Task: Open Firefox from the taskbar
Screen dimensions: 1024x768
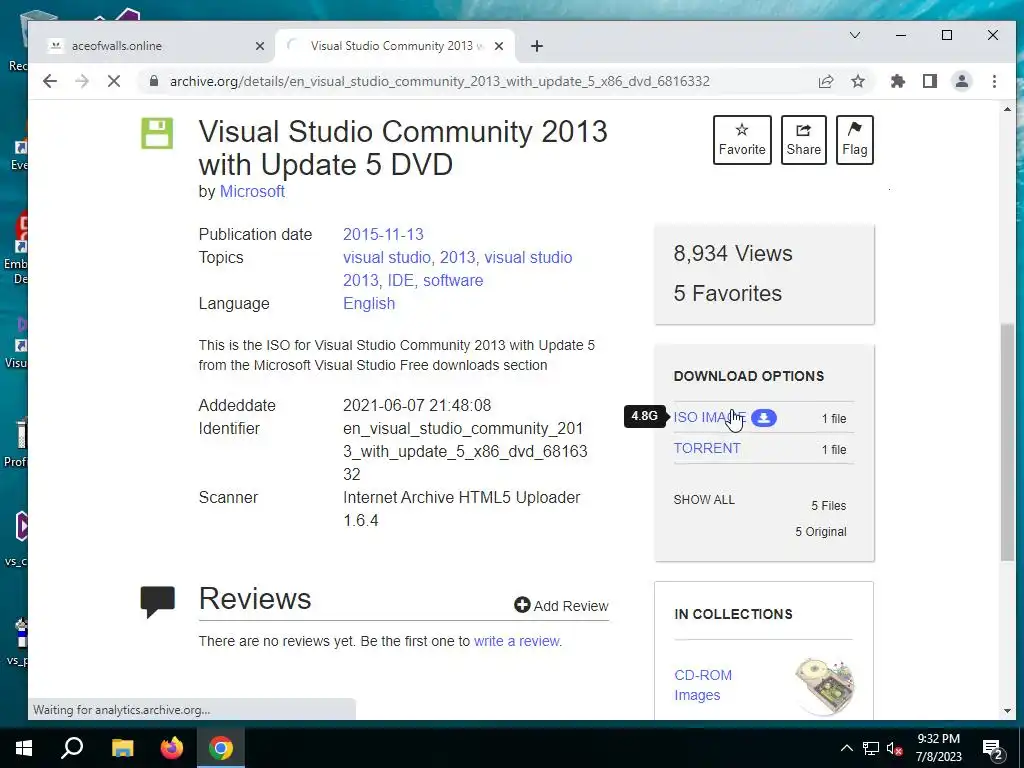Action: click(172, 748)
